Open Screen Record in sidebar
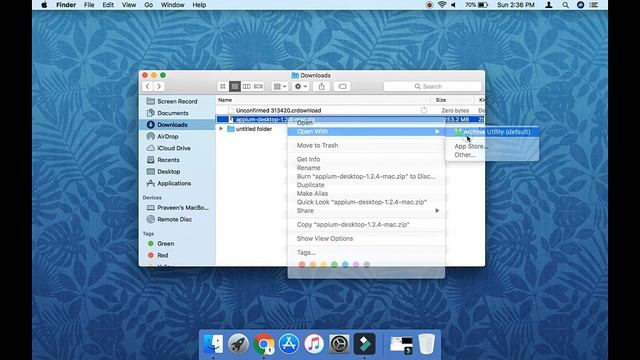640x360 pixels. (178, 101)
